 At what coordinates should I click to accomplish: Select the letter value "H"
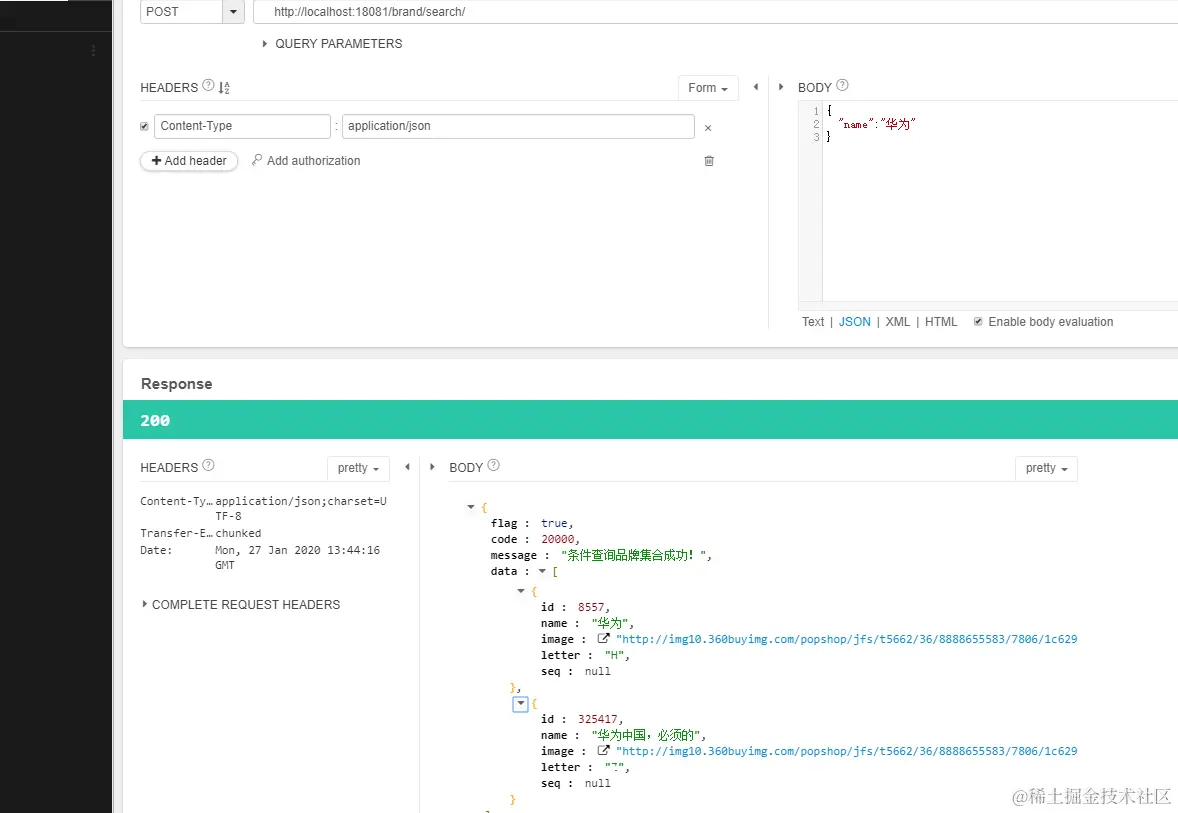614,655
